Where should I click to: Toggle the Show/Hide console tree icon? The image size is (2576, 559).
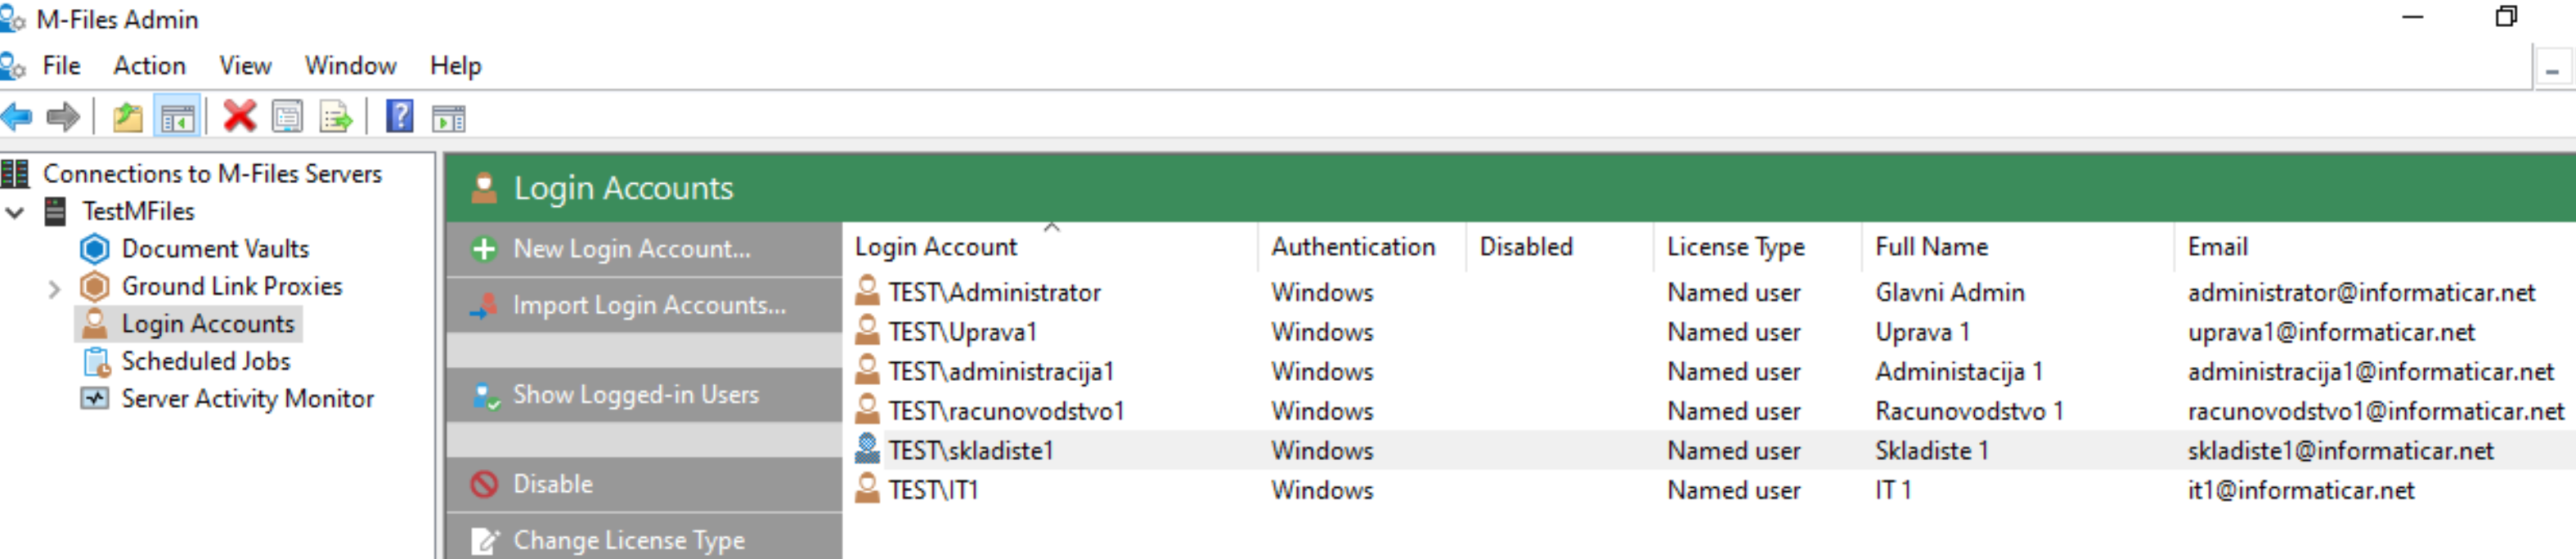(177, 117)
